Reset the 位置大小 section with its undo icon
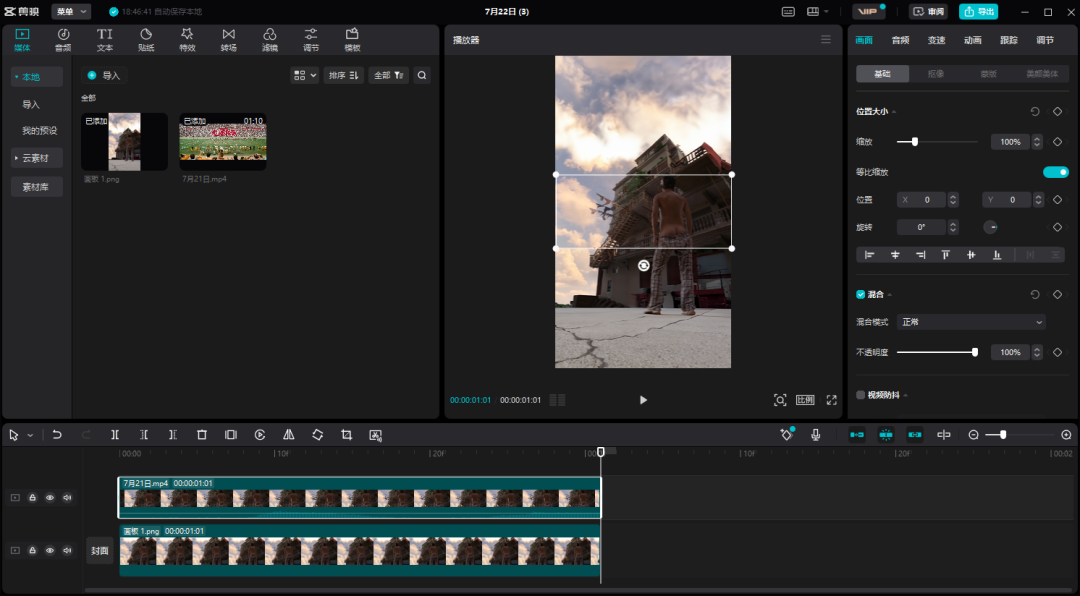The width and height of the screenshot is (1080, 596). click(1035, 112)
